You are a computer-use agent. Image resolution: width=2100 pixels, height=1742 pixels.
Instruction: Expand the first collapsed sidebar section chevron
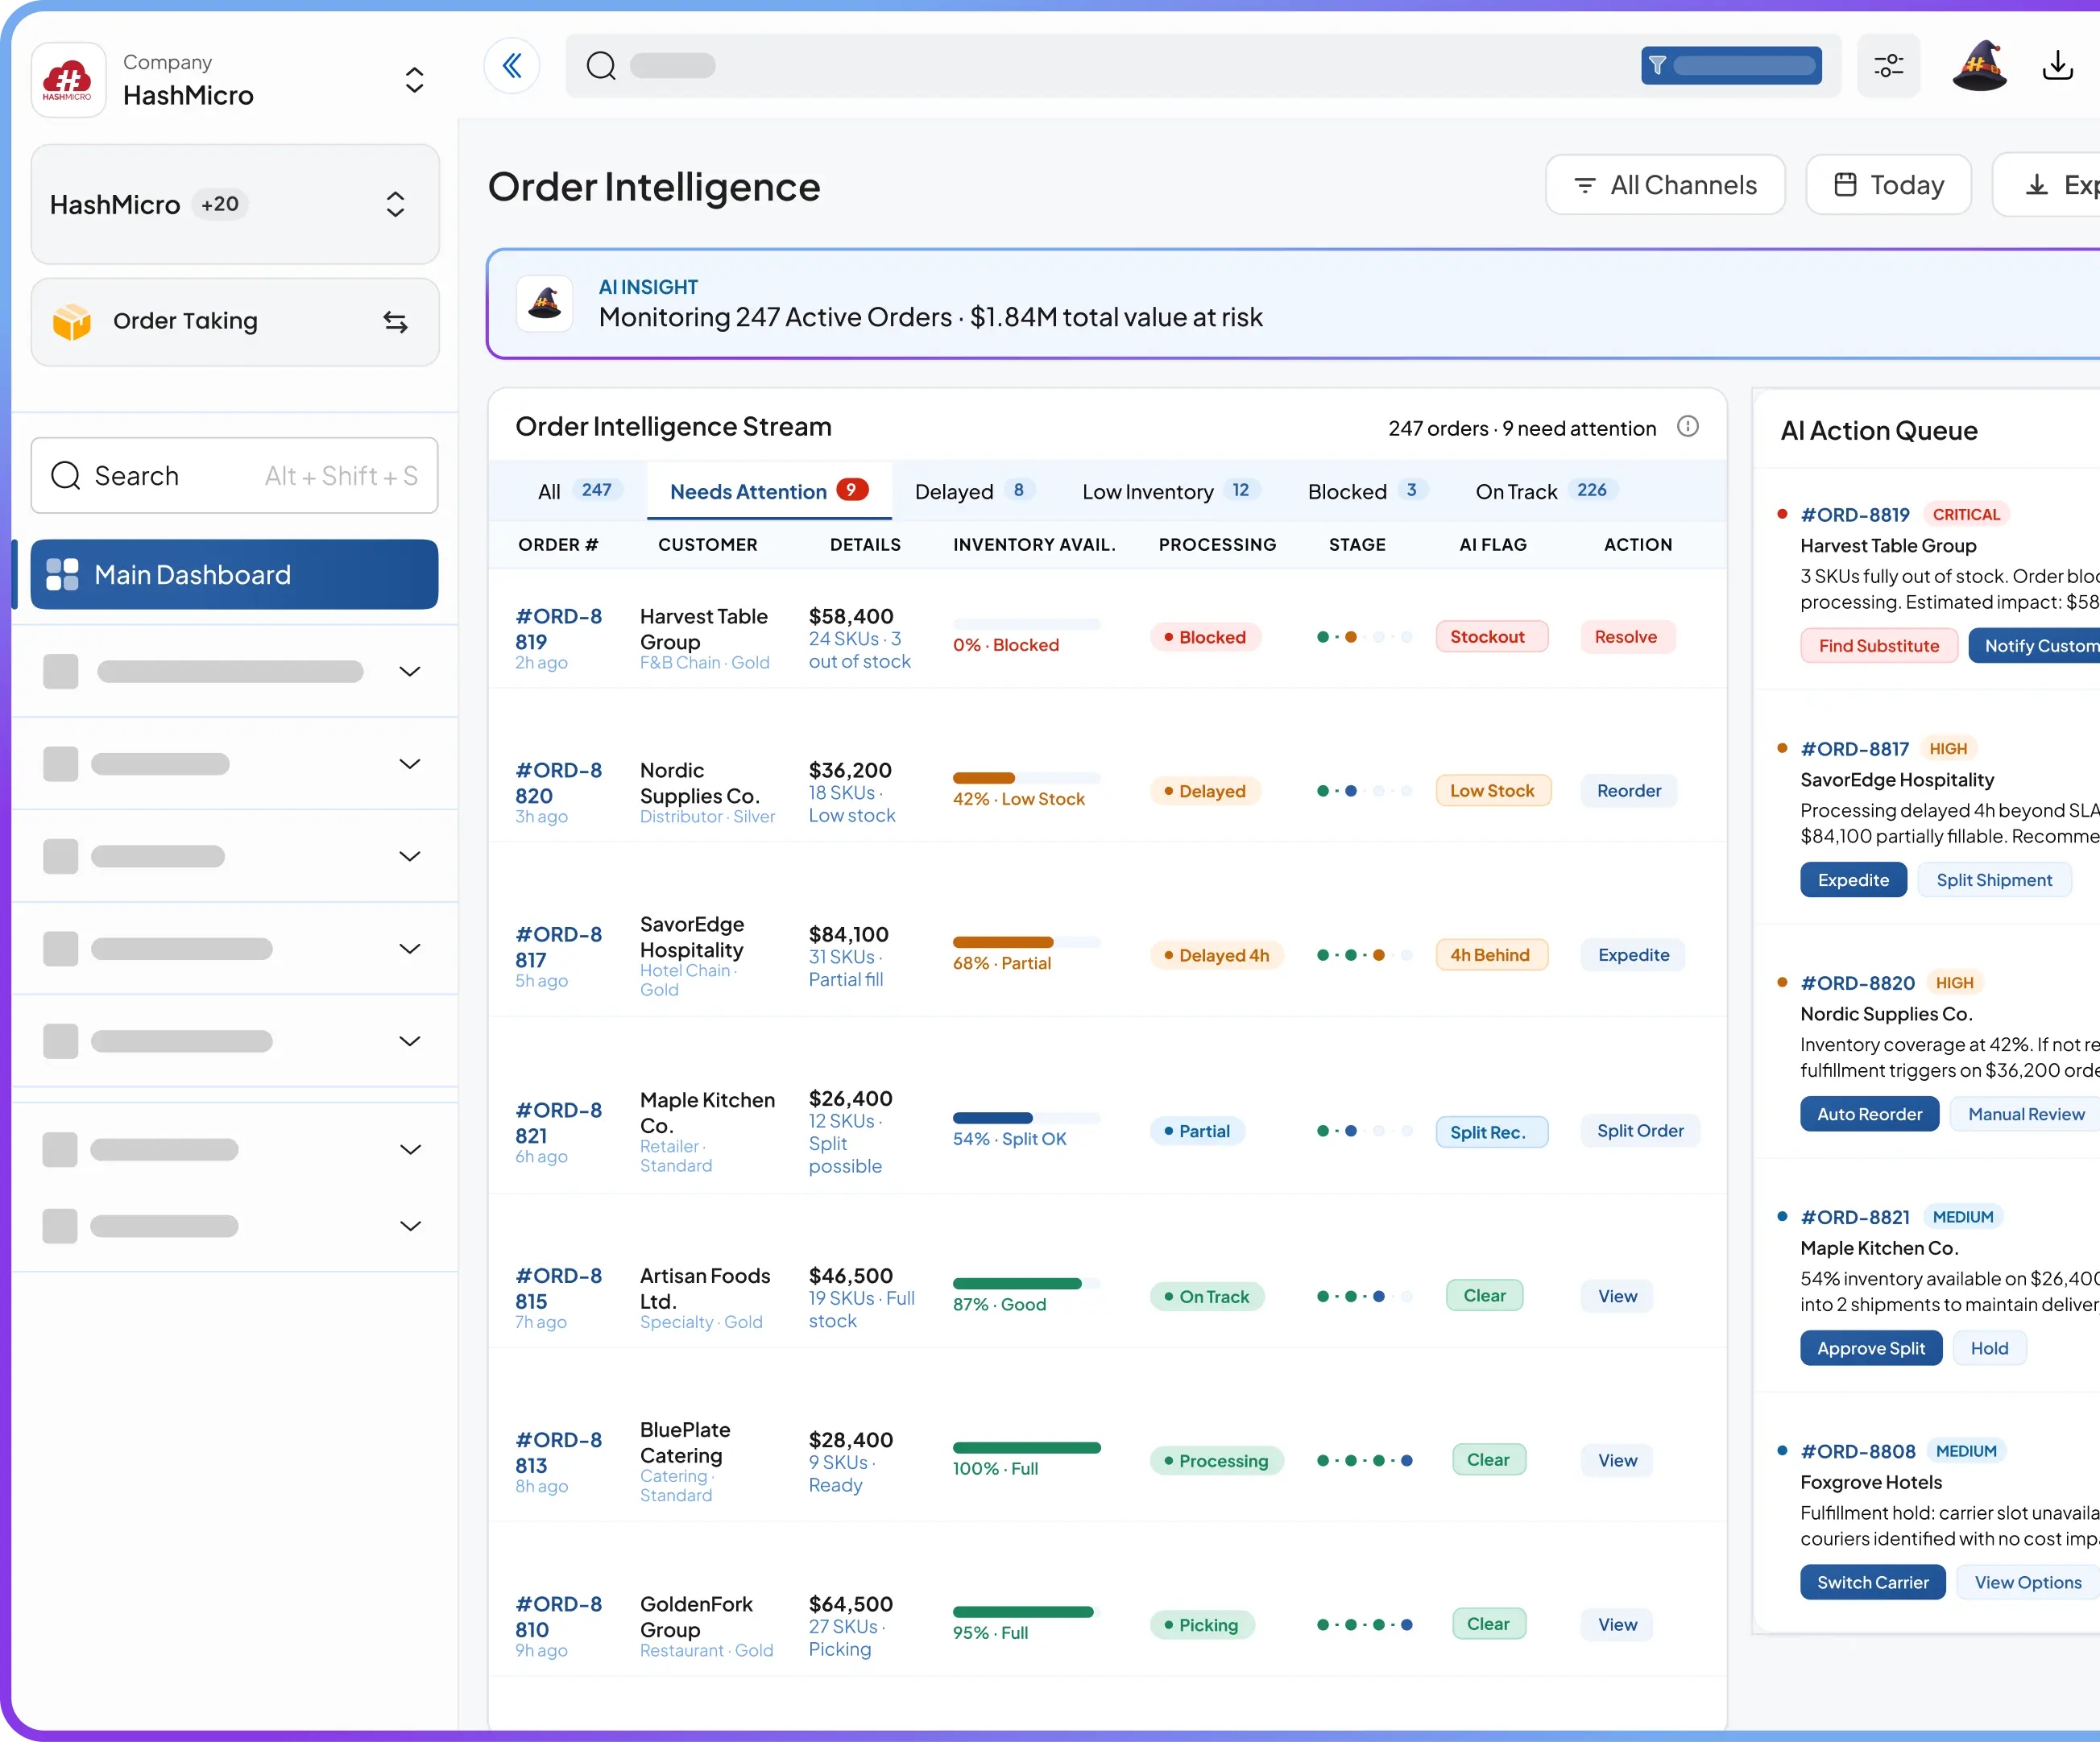coord(410,672)
